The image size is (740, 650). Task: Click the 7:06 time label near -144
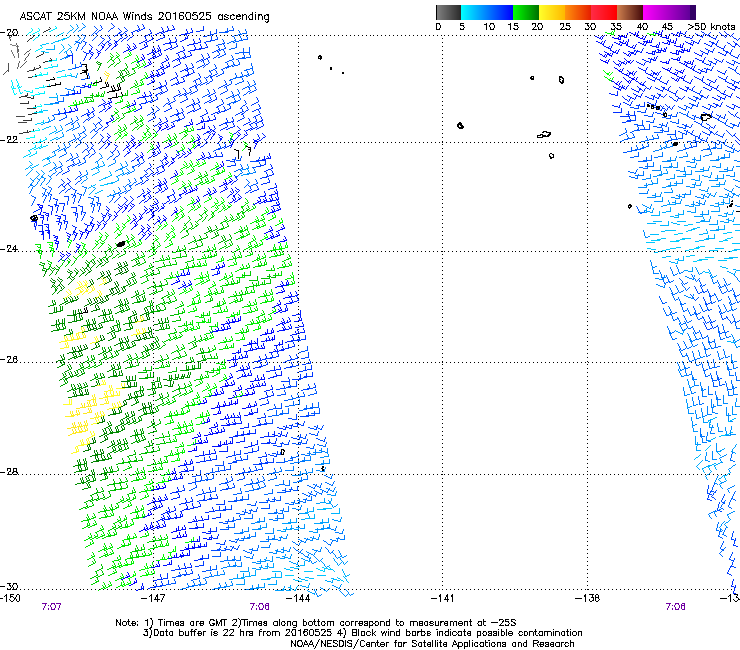tap(260, 607)
